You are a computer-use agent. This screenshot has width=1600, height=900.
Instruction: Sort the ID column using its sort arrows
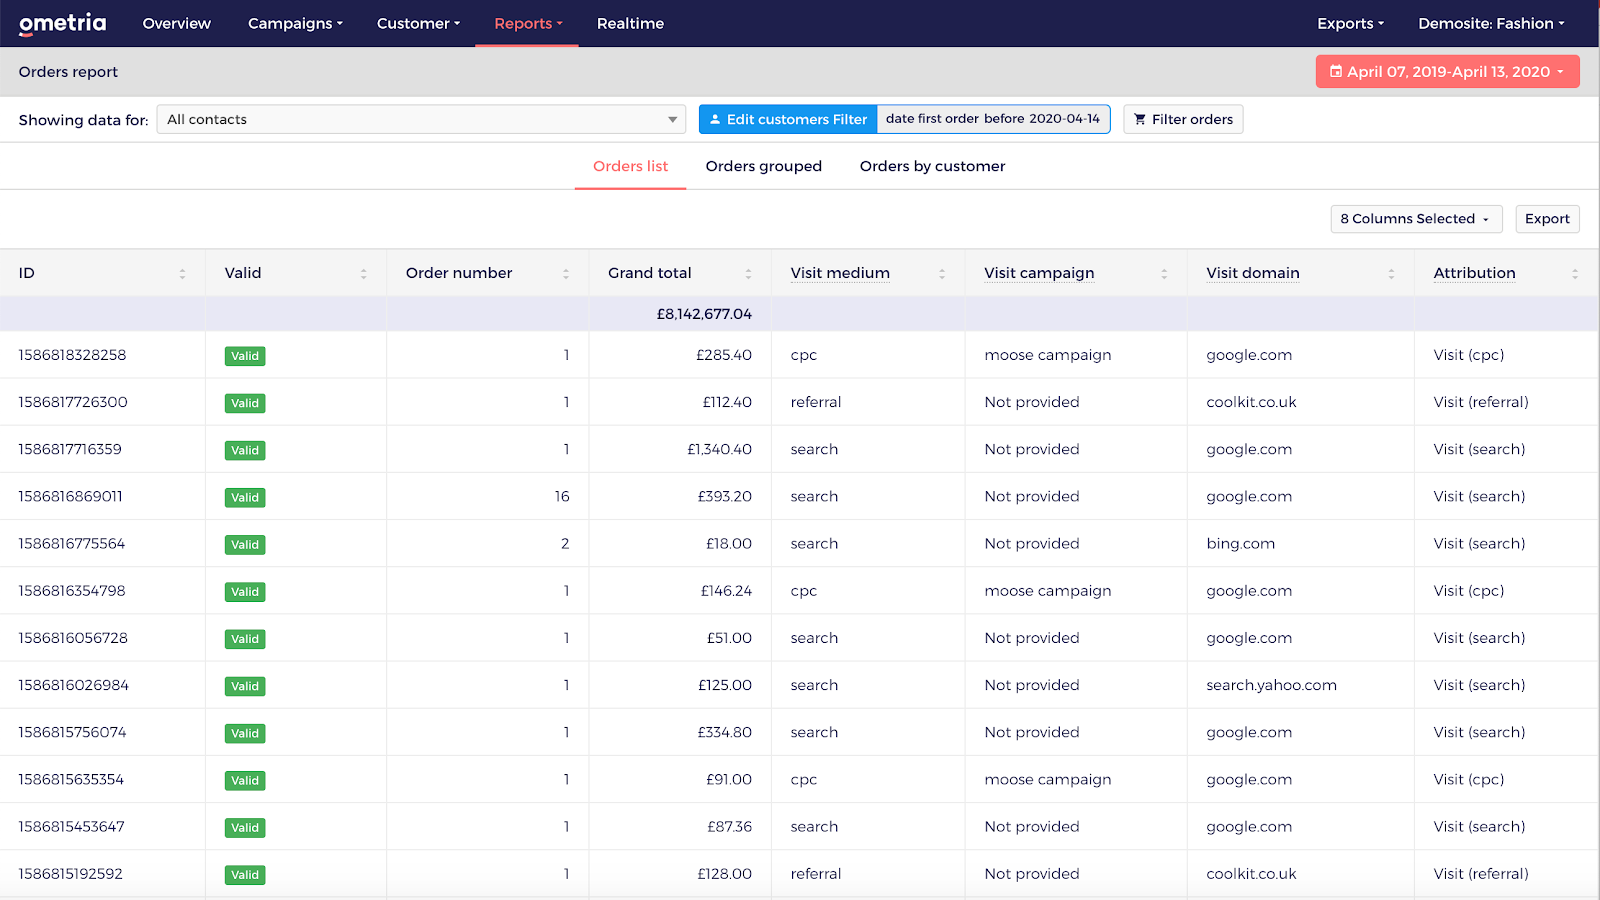pyautogui.click(x=182, y=272)
